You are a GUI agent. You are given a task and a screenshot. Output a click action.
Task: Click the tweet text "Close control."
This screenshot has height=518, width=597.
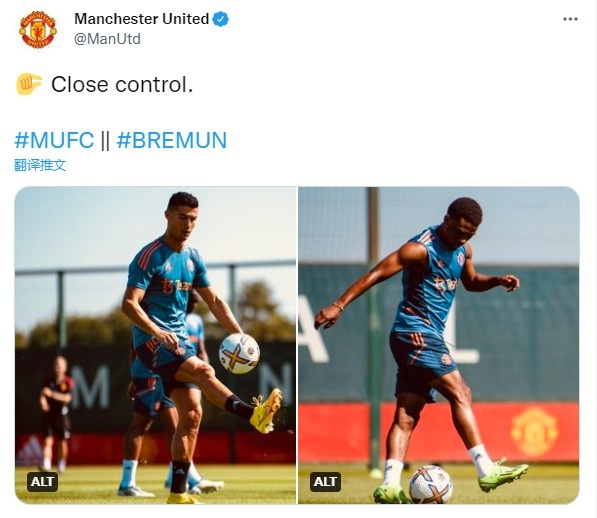pyautogui.click(x=122, y=84)
